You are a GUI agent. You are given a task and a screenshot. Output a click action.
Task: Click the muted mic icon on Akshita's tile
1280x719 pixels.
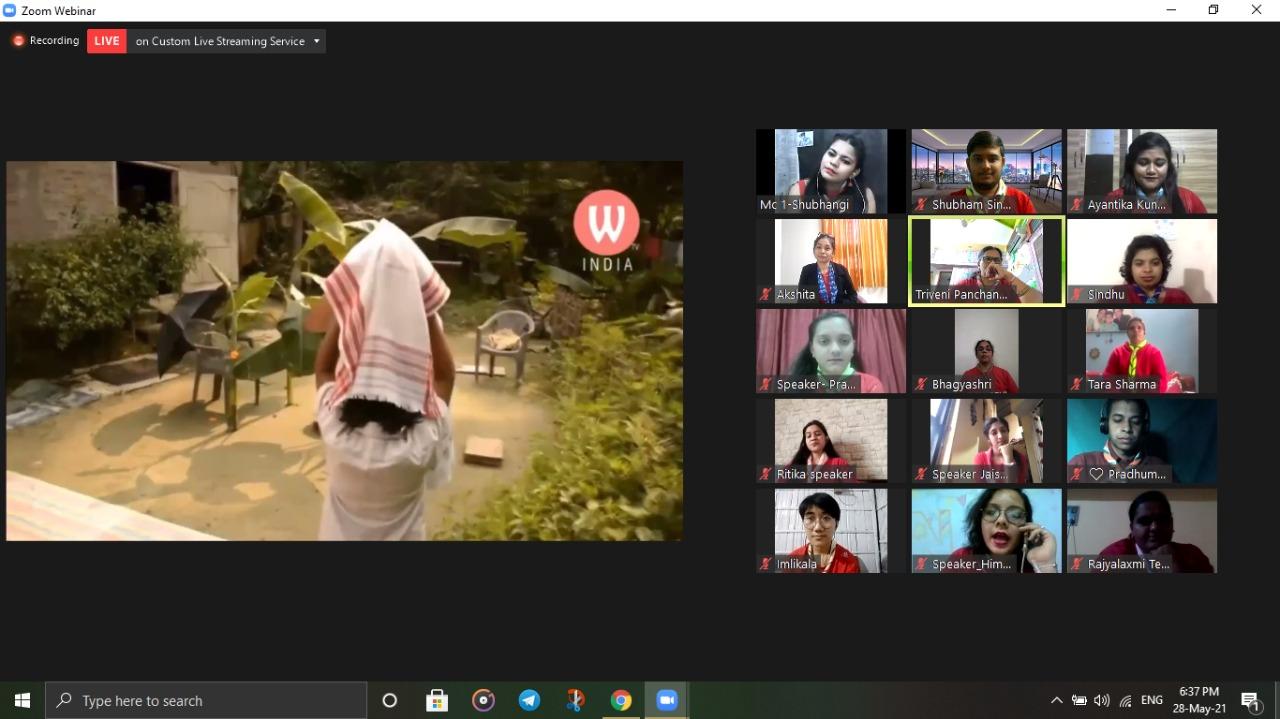766,295
